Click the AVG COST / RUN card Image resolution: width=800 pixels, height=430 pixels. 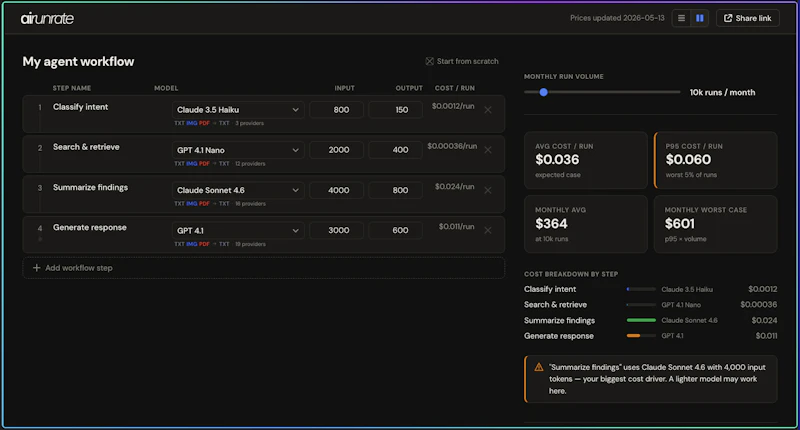586,160
